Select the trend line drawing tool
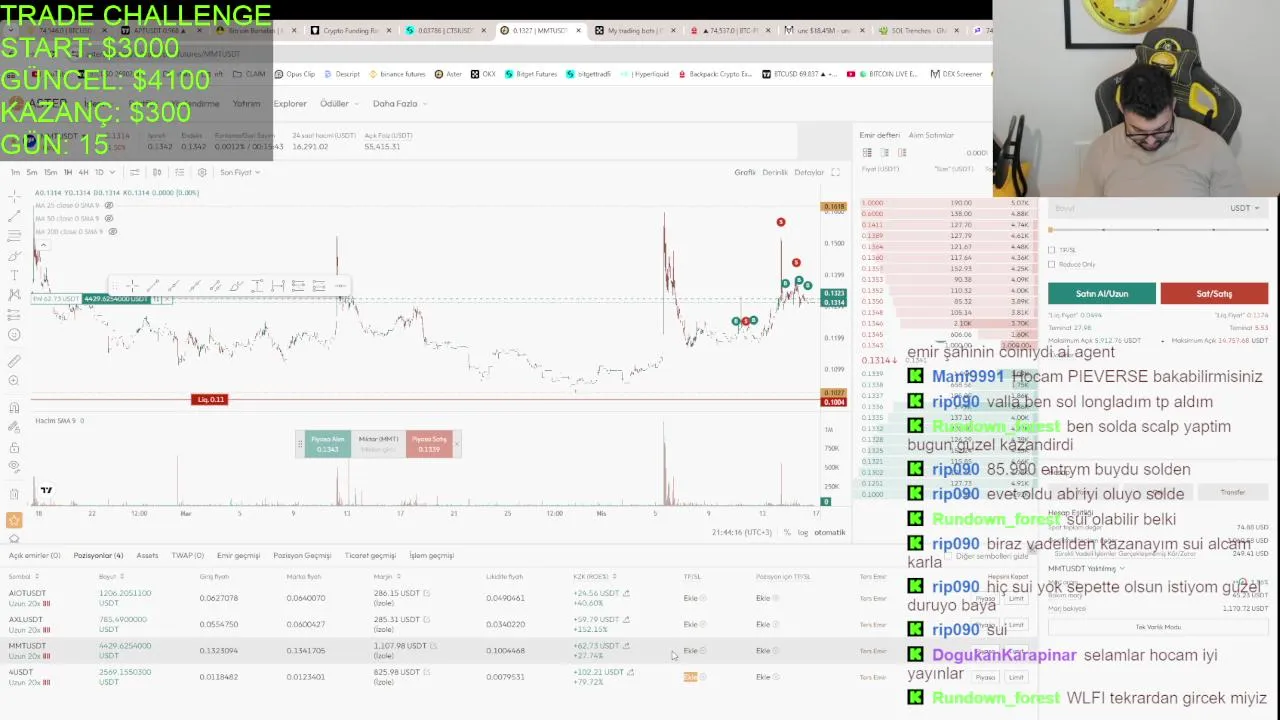Image resolution: width=1280 pixels, height=720 pixels. click(14, 216)
